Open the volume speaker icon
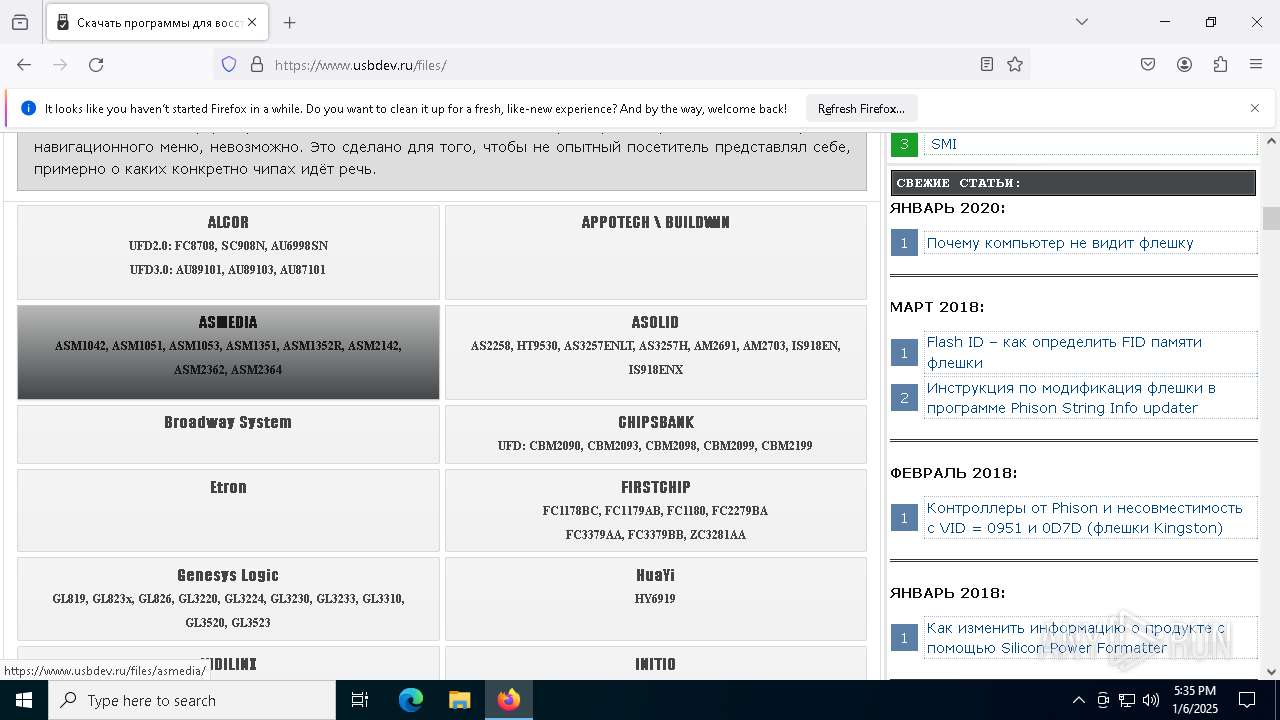The image size is (1280, 720). tap(1151, 700)
